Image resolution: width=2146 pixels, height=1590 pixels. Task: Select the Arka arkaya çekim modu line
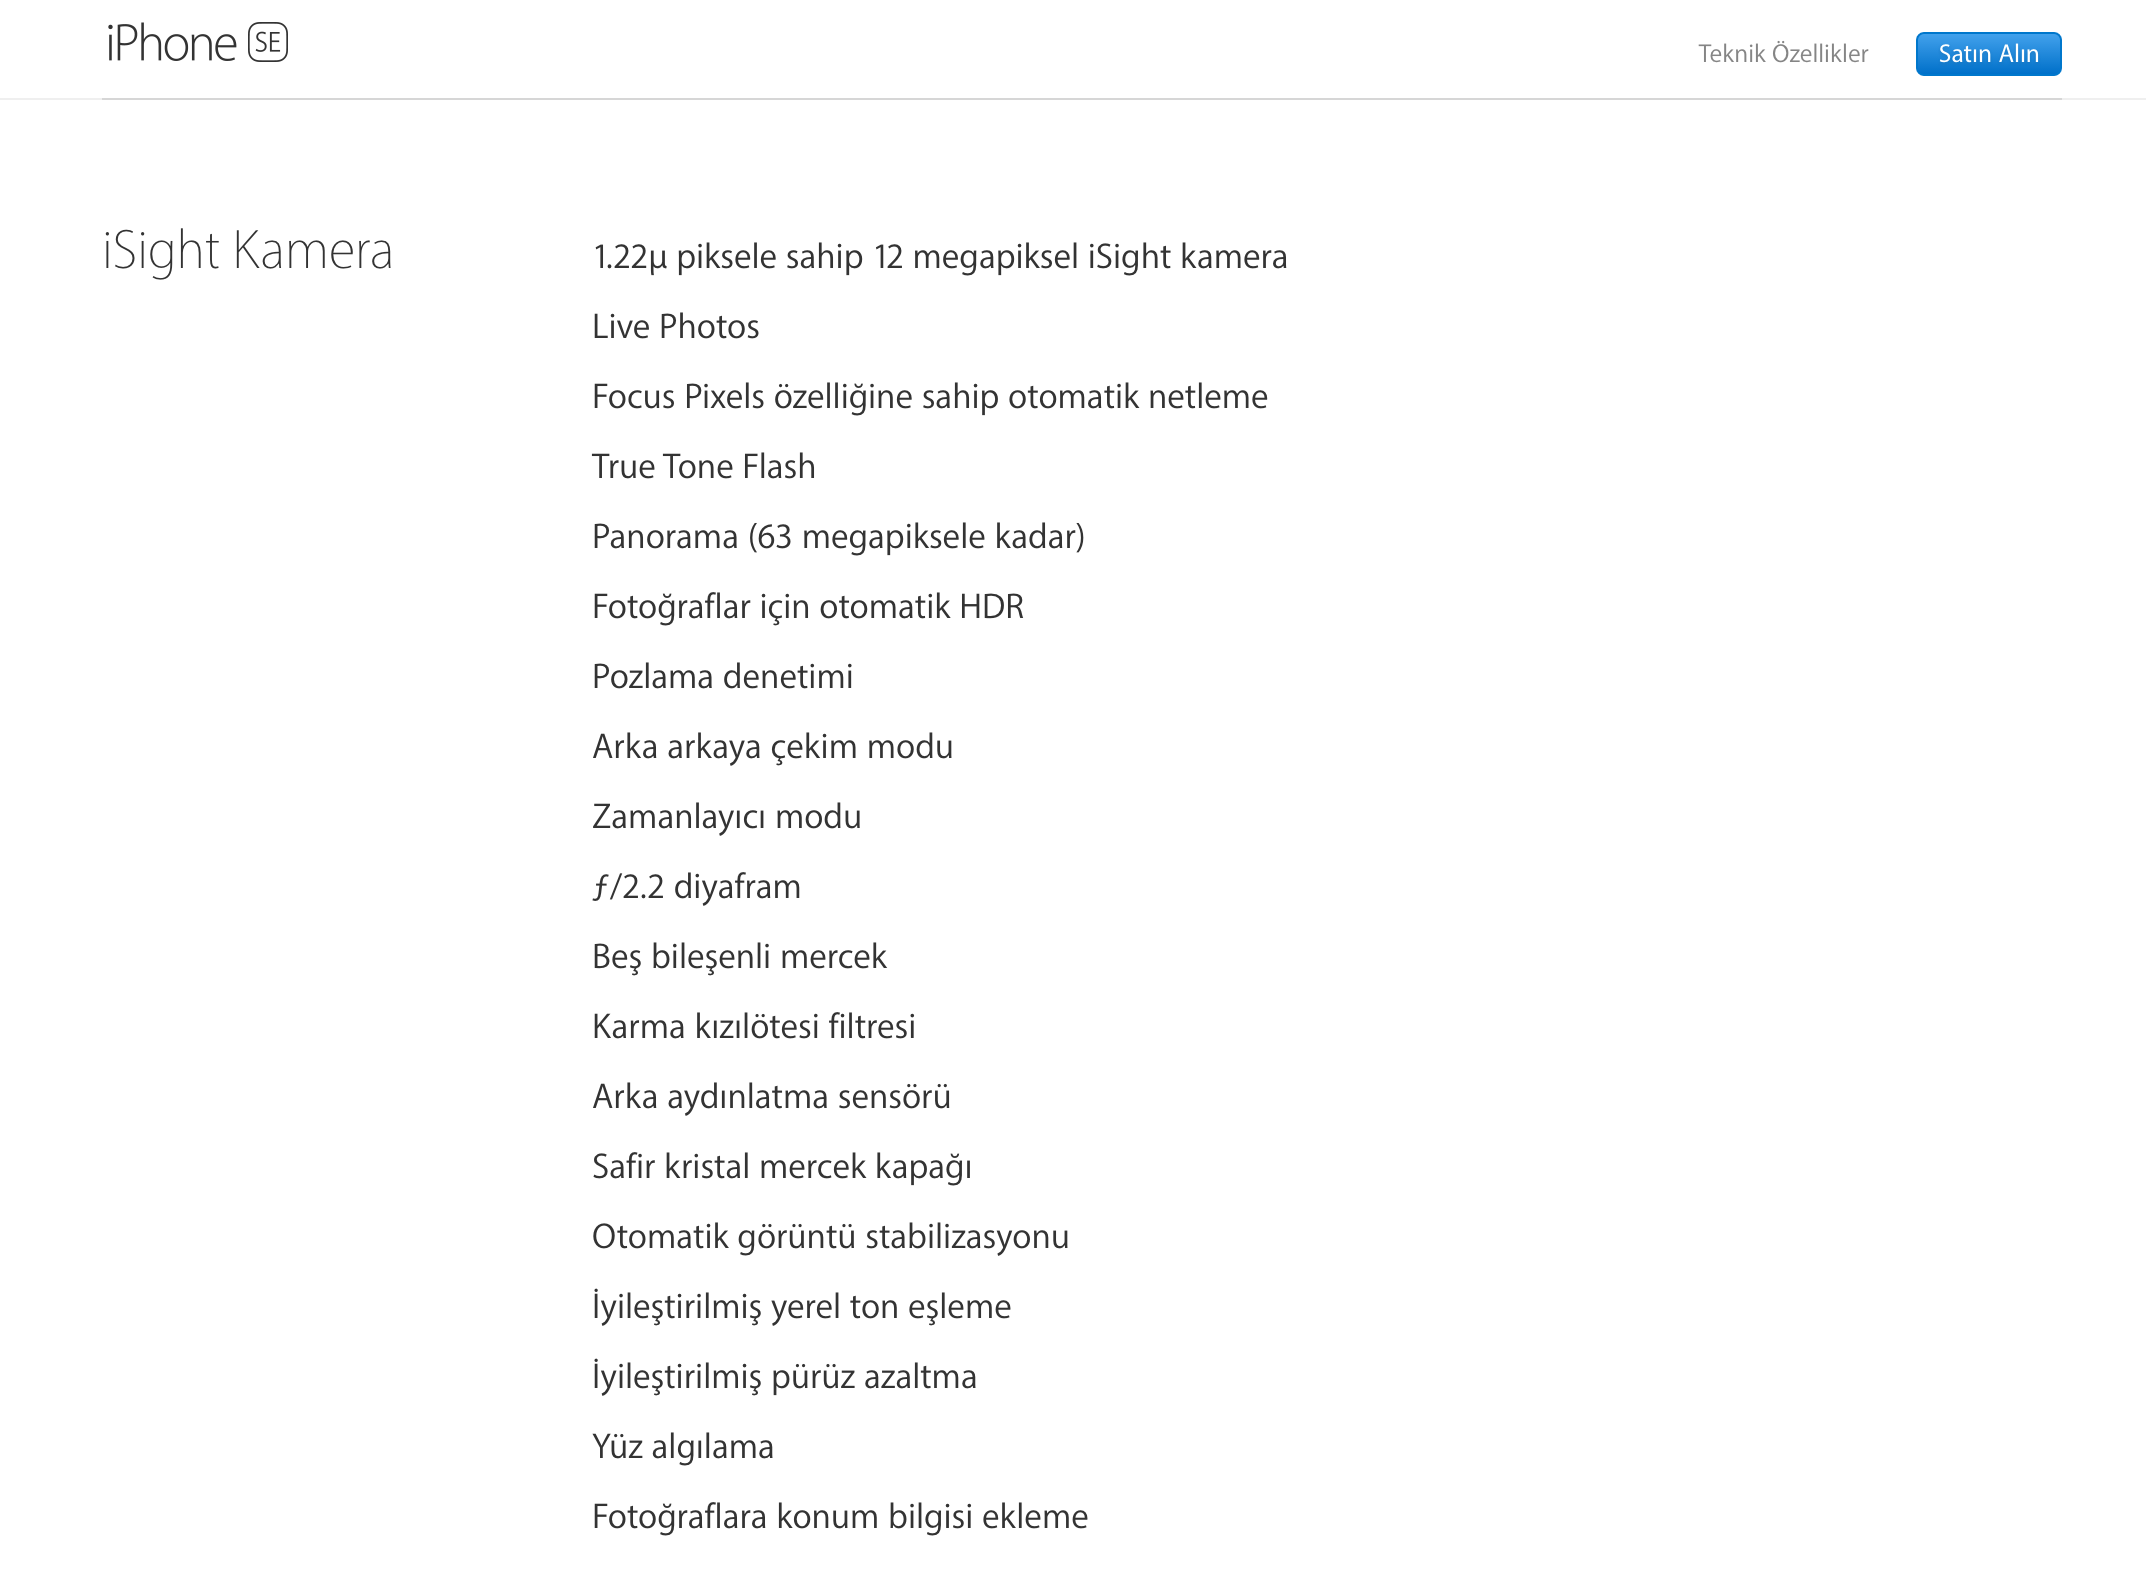coord(772,747)
